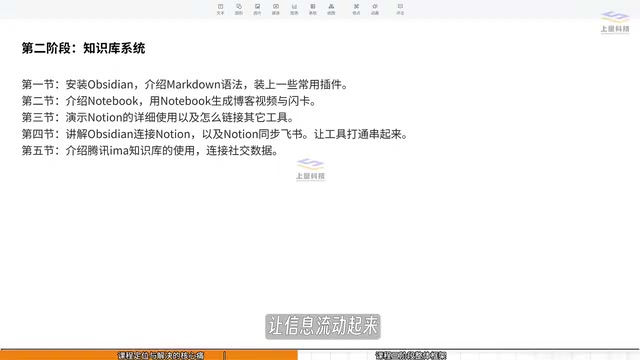Click the seventh toolbar icon with connected nodes
The image size is (640, 360).
click(331, 9)
